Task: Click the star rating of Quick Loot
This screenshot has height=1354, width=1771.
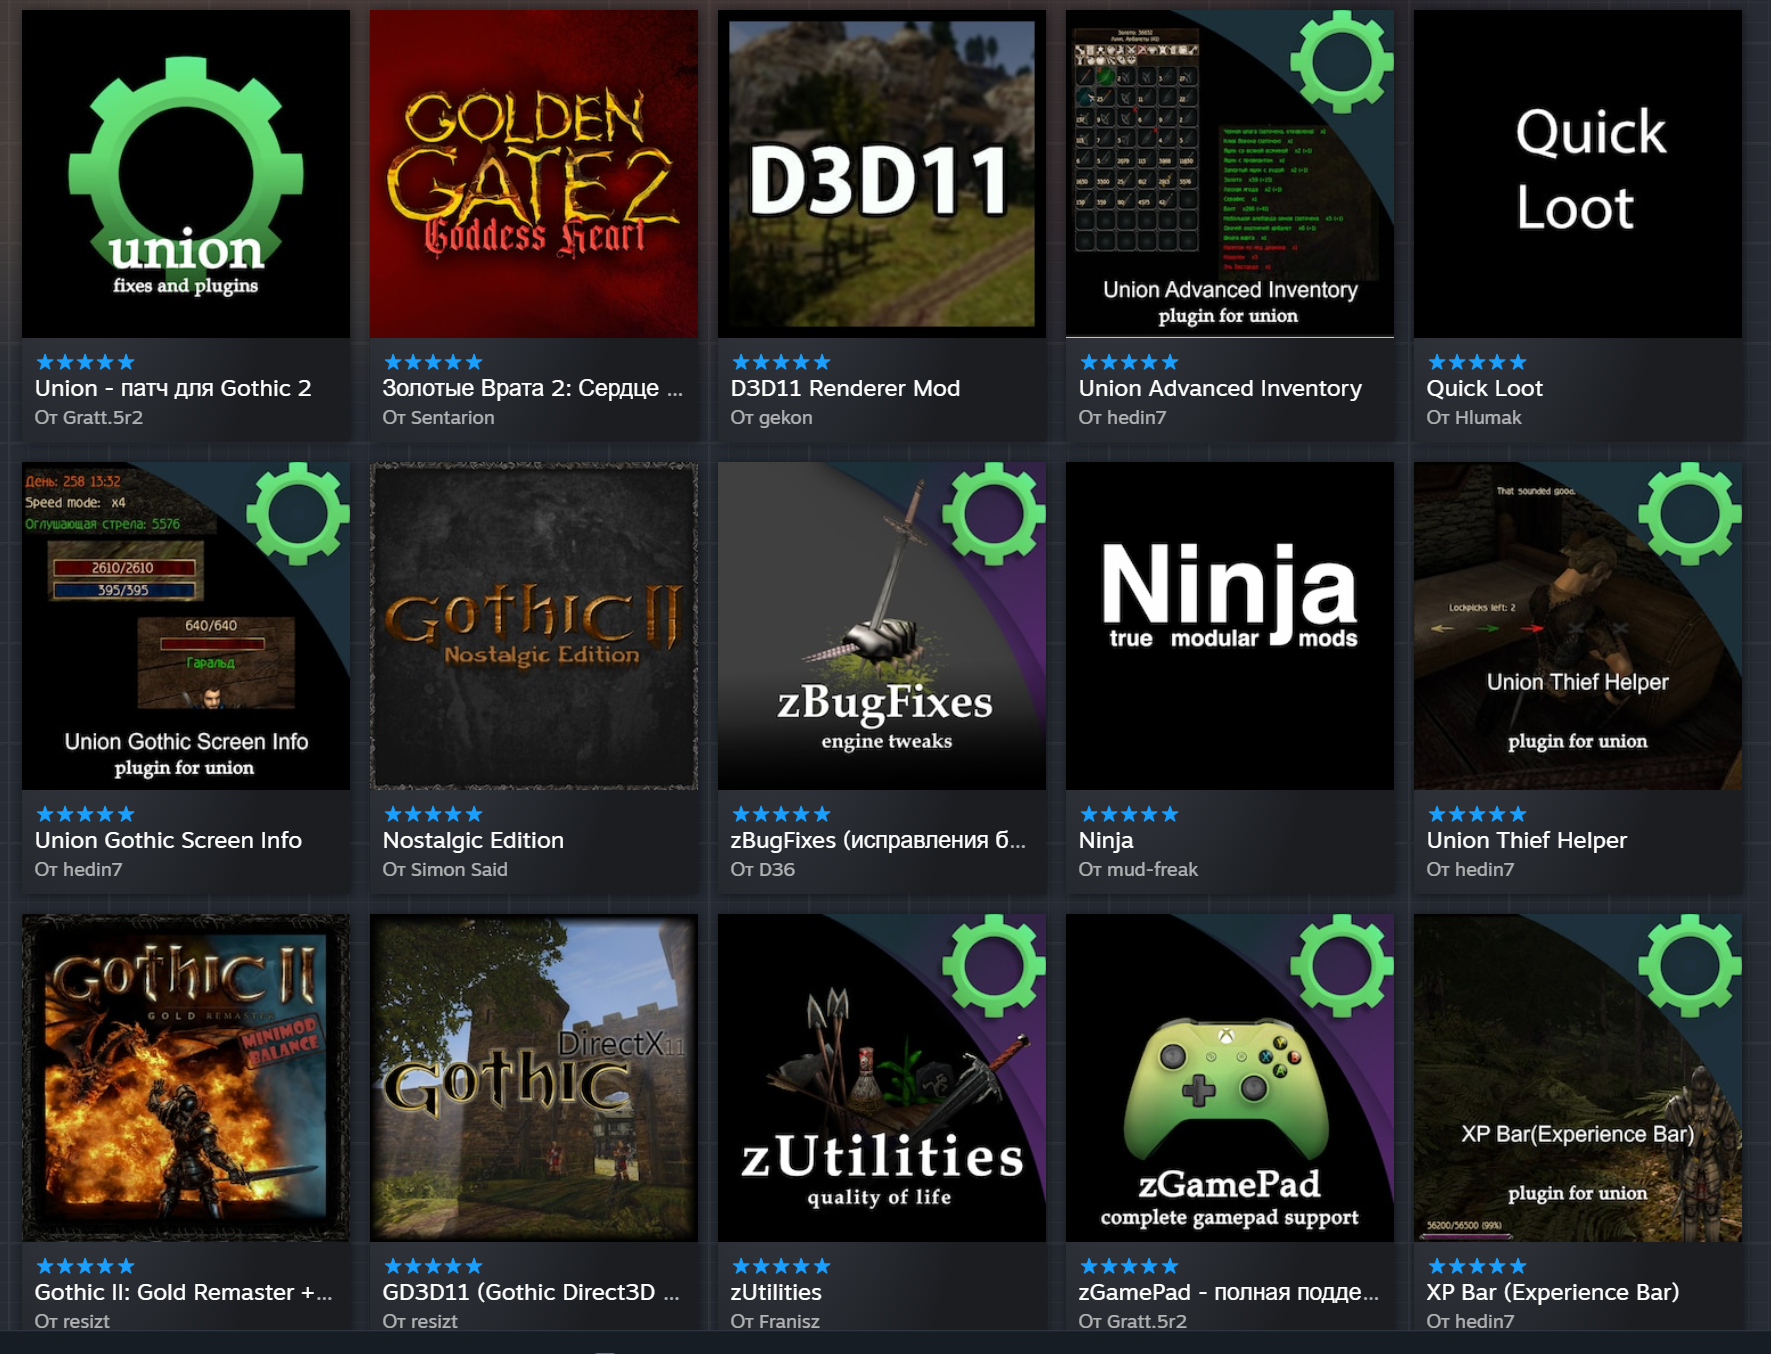Action: tap(1477, 362)
